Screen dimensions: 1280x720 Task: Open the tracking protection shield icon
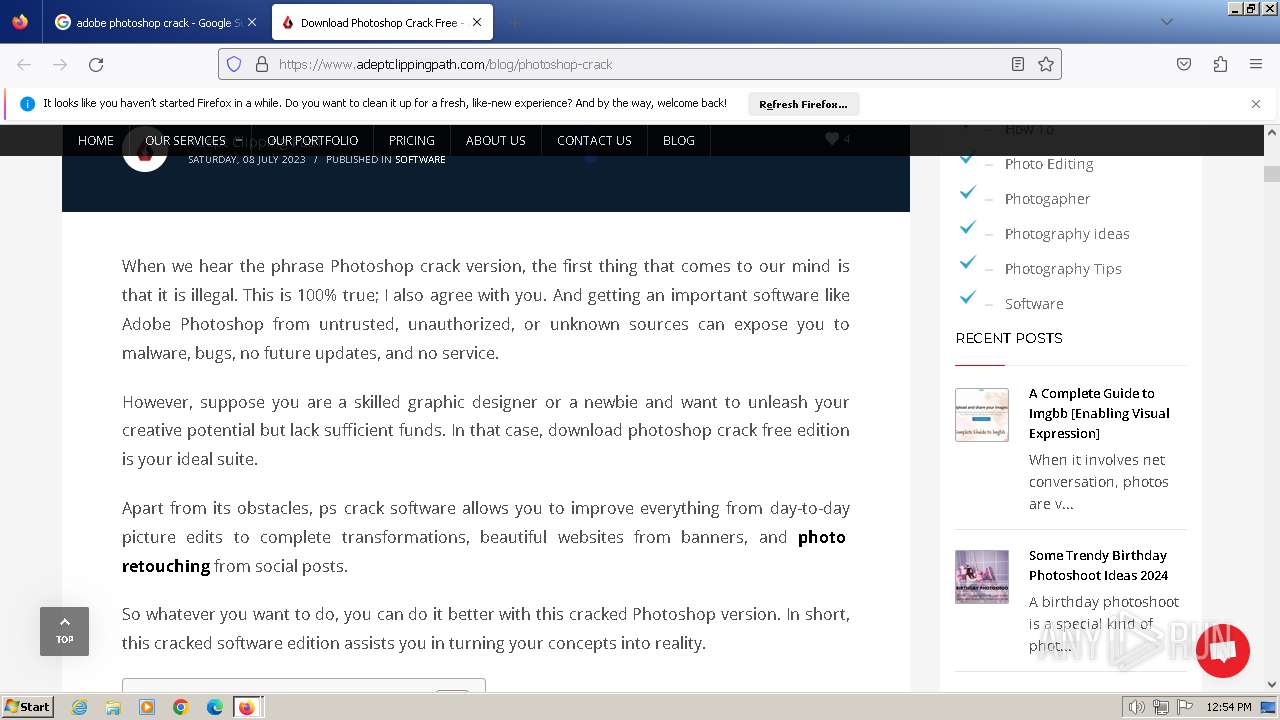coord(234,64)
